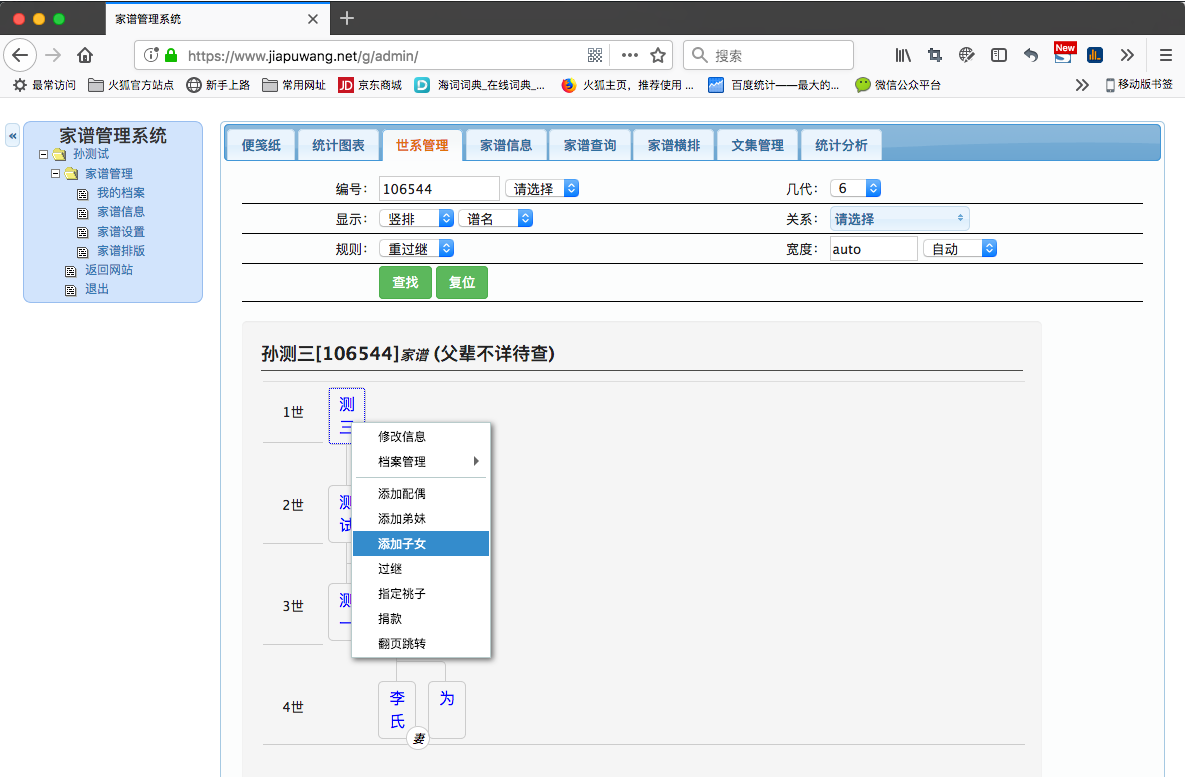Collapse the 孙测试 tree node
The width and height of the screenshot is (1185, 777).
point(43,154)
